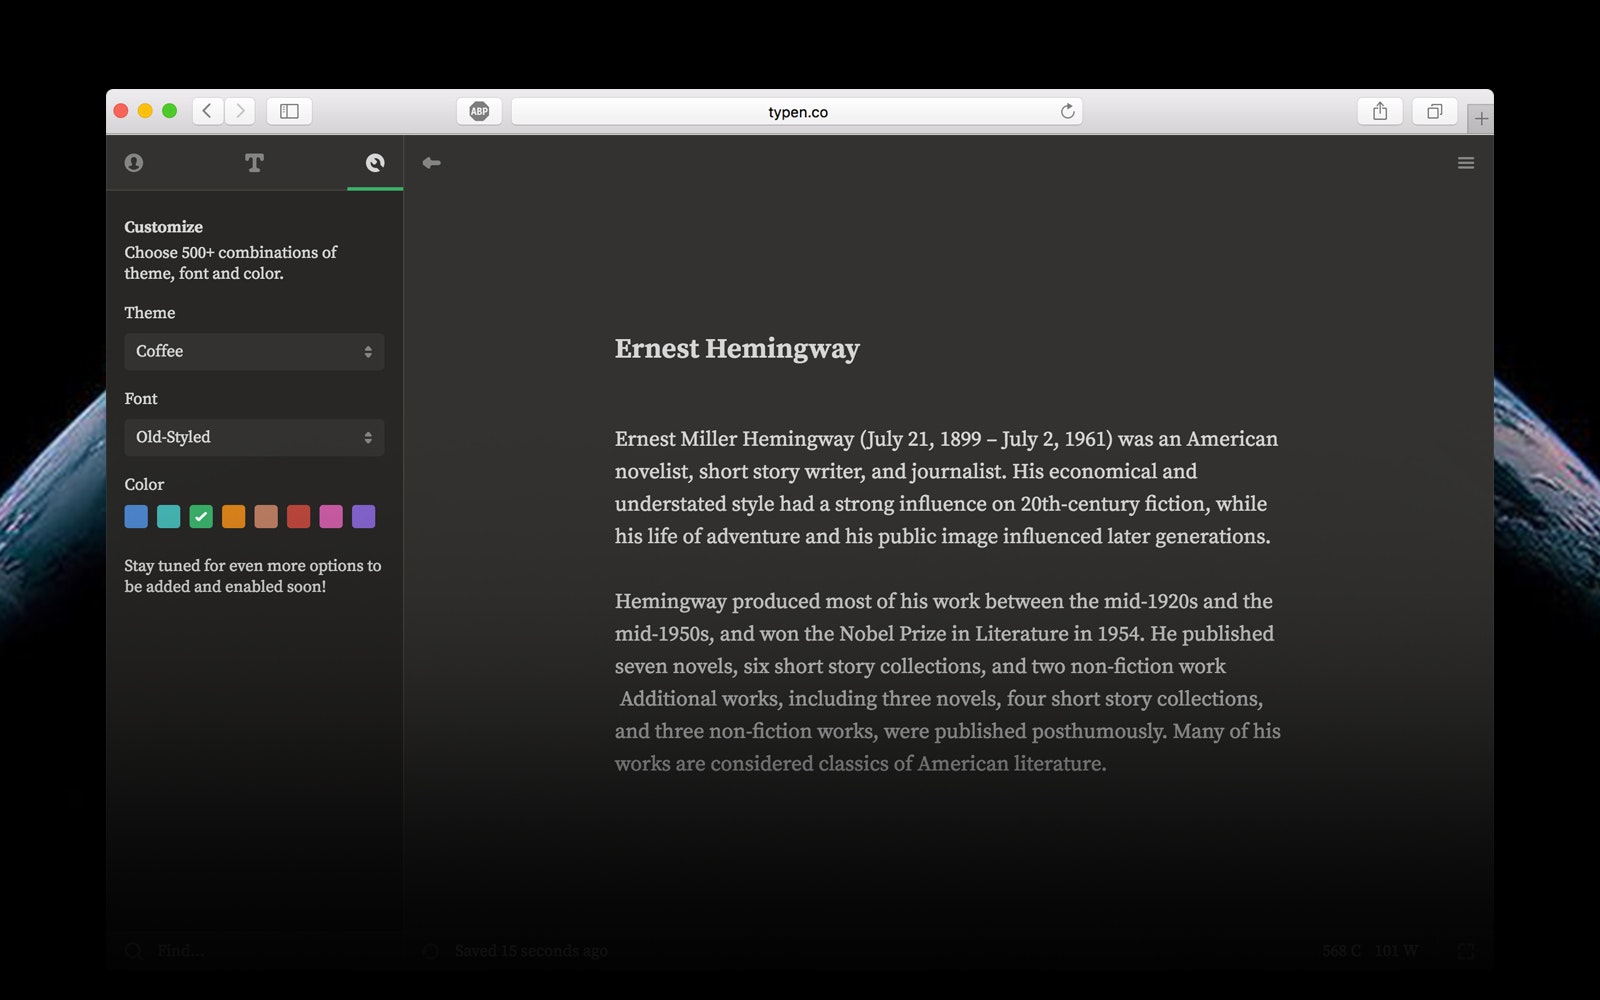This screenshot has width=1600, height=1000.
Task: Reload the page
Action: click(1067, 111)
